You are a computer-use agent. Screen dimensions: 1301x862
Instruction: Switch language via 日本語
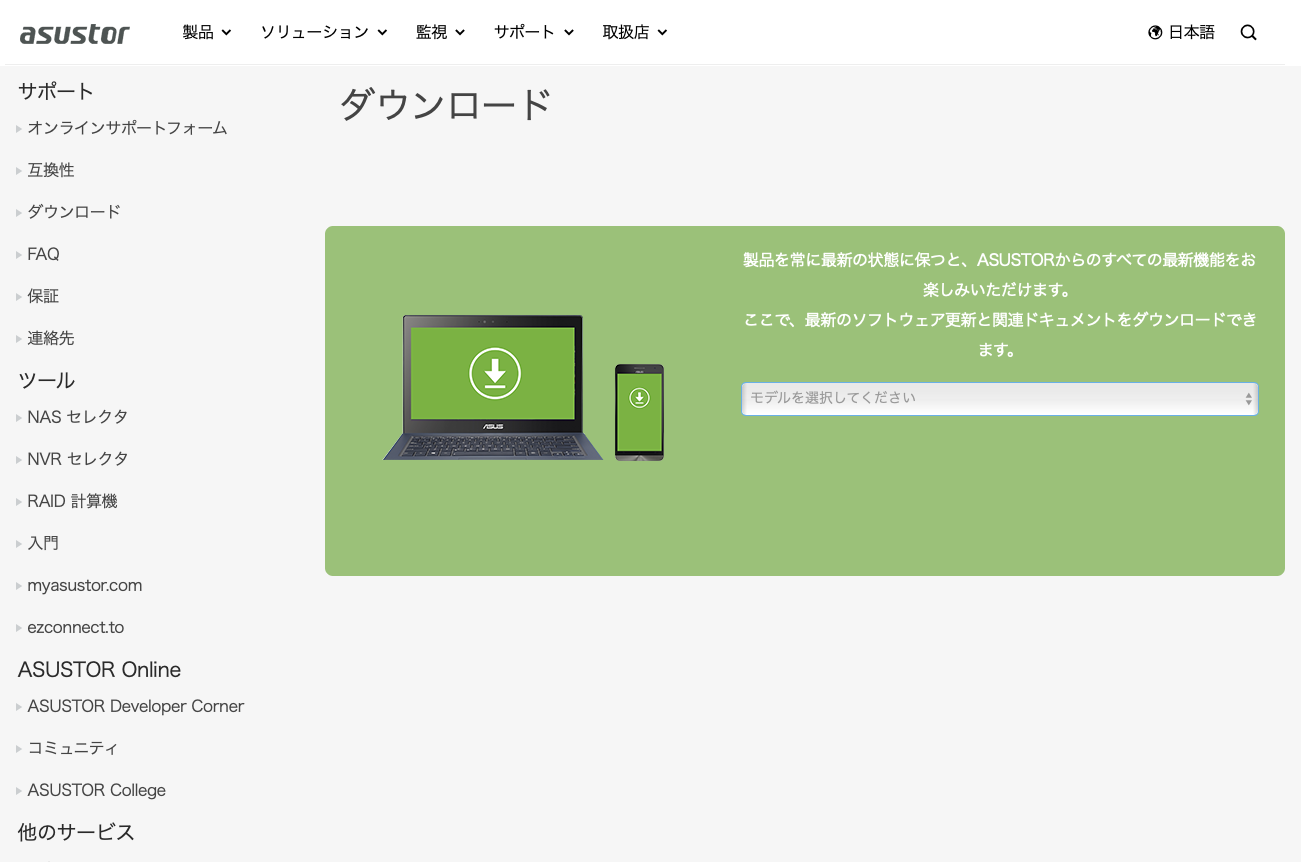click(1191, 32)
